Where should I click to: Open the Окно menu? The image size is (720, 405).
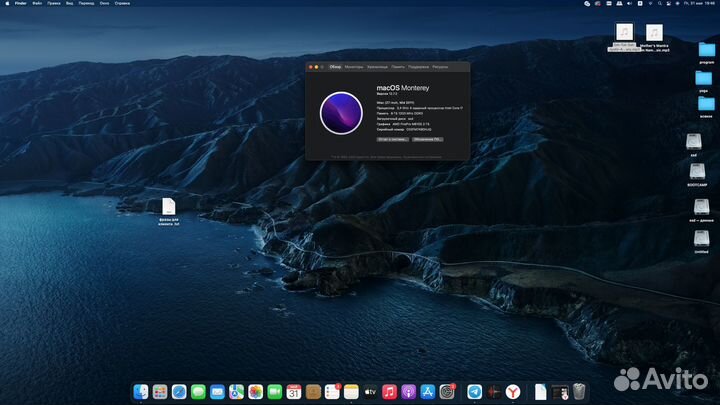coord(104,3)
